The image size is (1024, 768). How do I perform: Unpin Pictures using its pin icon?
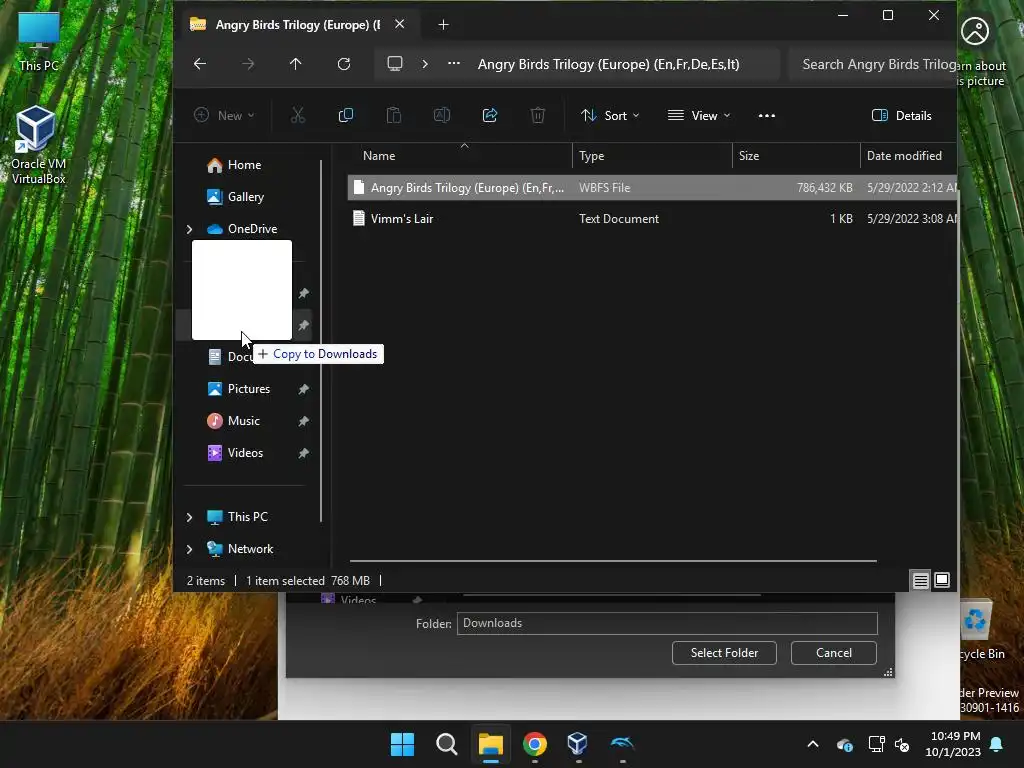coord(303,389)
